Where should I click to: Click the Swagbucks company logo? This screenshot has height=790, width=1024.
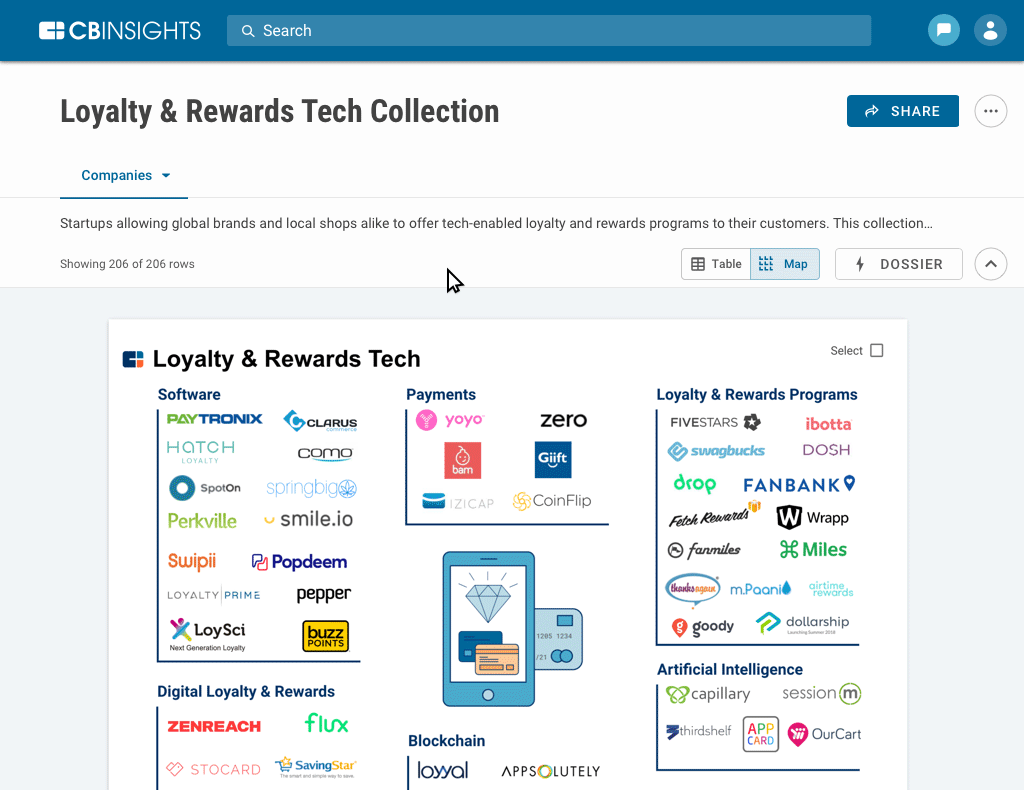716,451
